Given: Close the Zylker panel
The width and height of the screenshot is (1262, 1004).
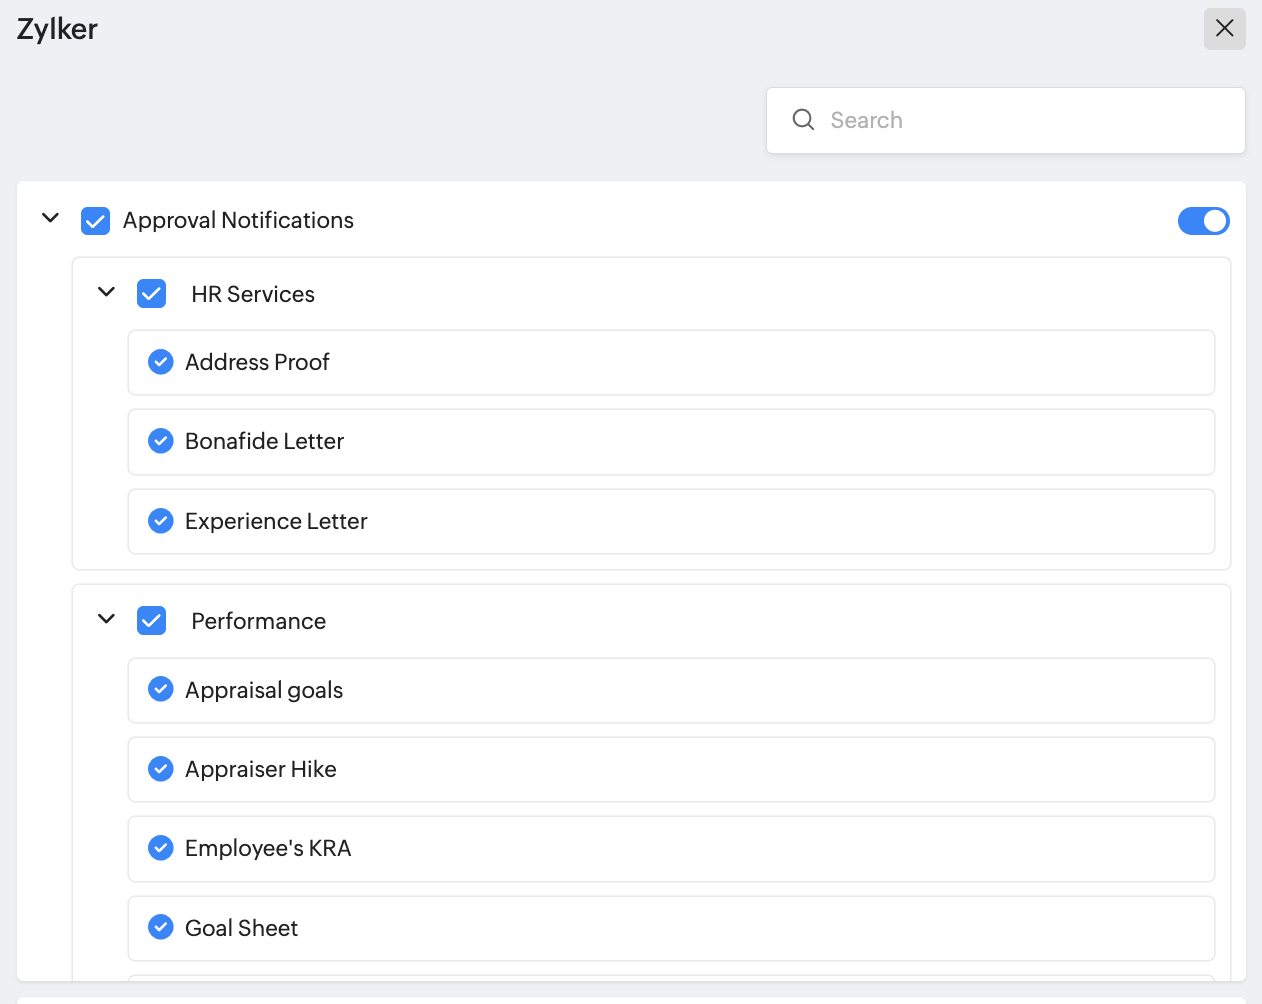Looking at the screenshot, I should (1224, 29).
